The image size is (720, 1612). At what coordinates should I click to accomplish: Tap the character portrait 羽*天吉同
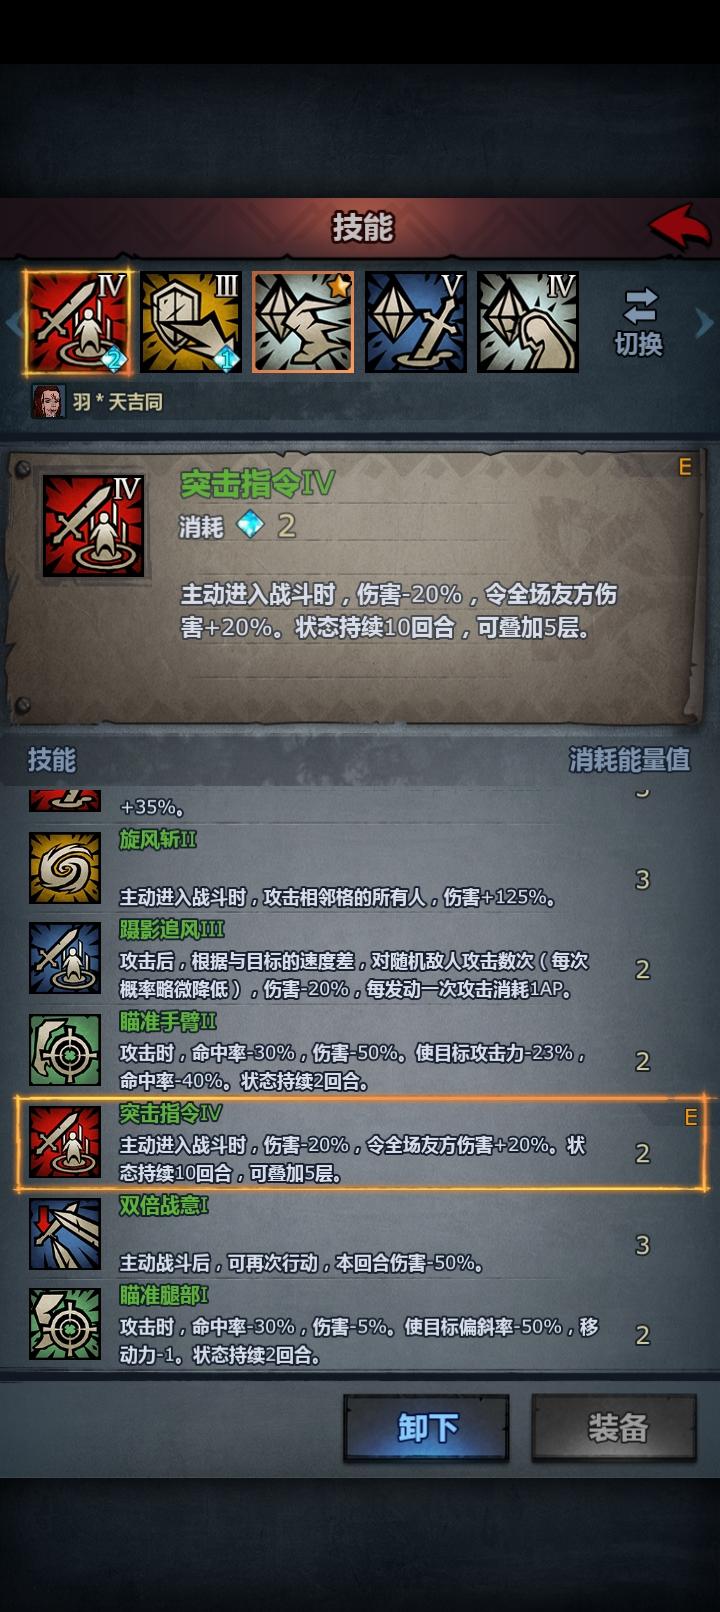coord(48,402)
